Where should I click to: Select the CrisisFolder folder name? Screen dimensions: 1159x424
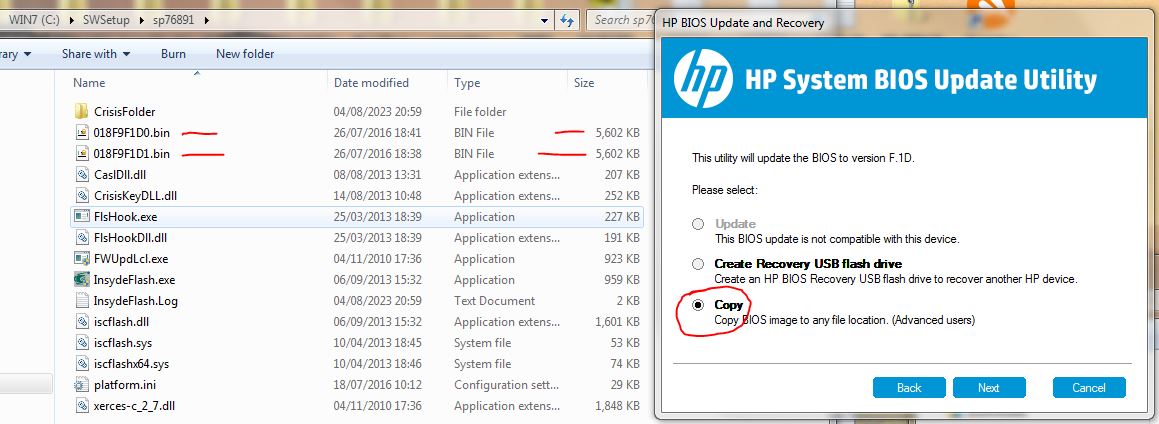124,112
